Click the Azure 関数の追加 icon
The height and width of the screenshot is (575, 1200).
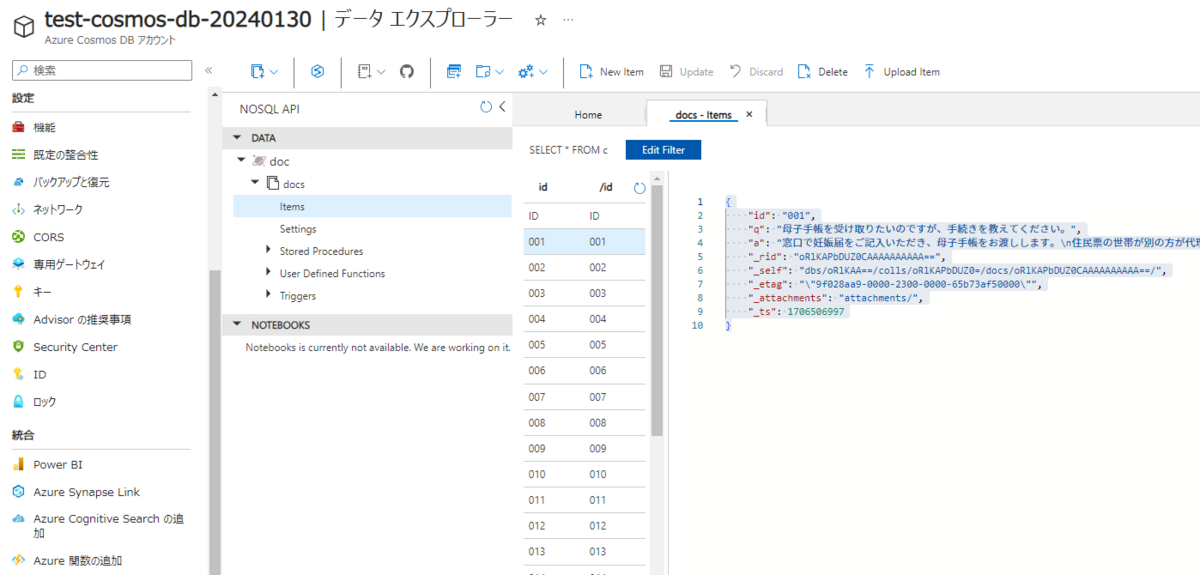click(x=18, y=560)
